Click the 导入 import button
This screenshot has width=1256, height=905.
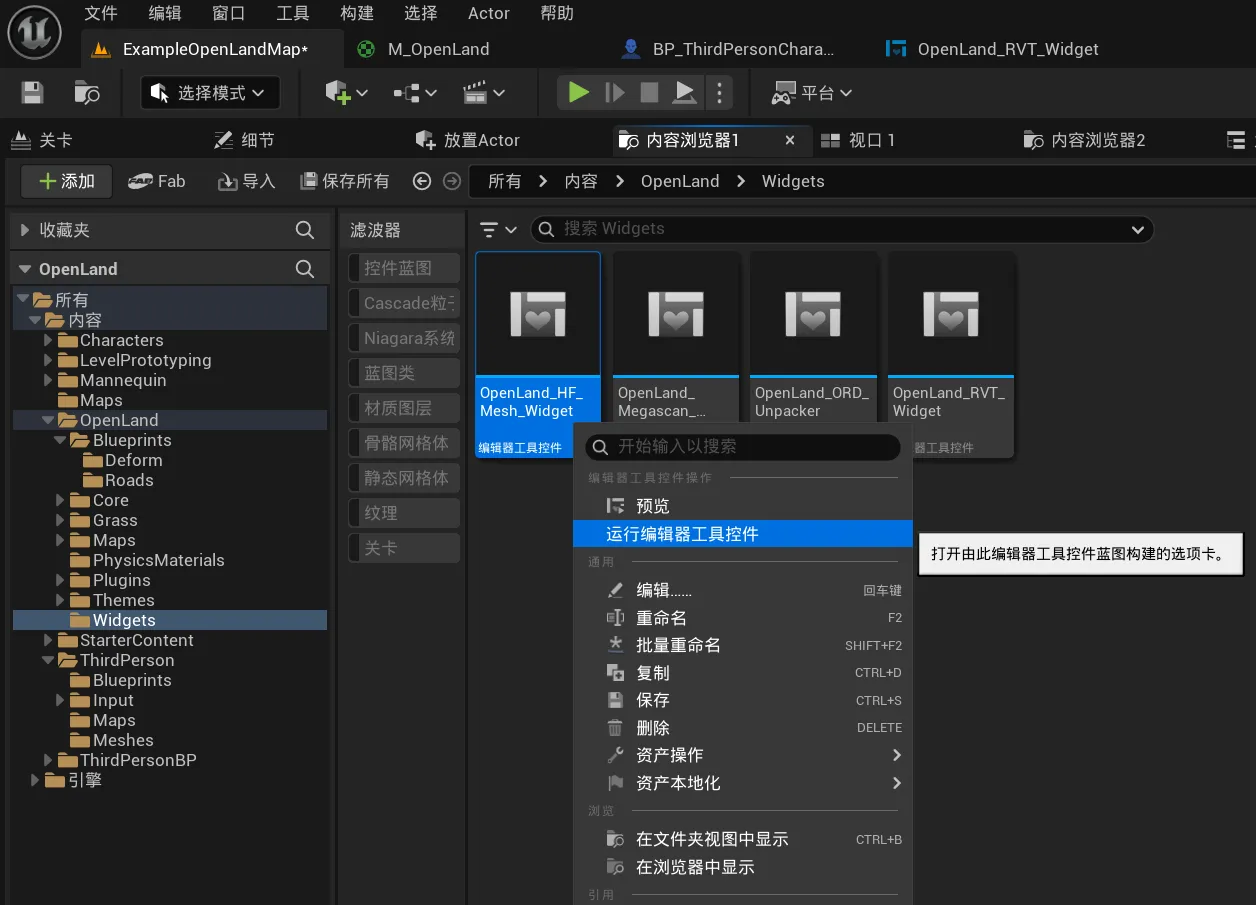pos(246,181)
